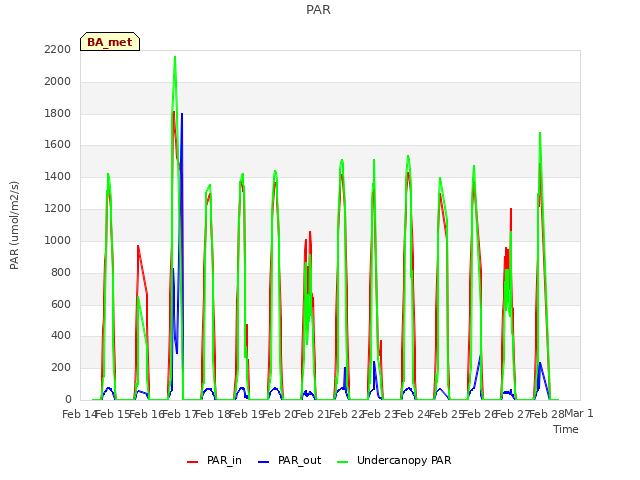Image resolution: width=640 pixels, height=480 pixels.
Task: Toggle the PAR_in legend entry
Action: click(214, 460)
